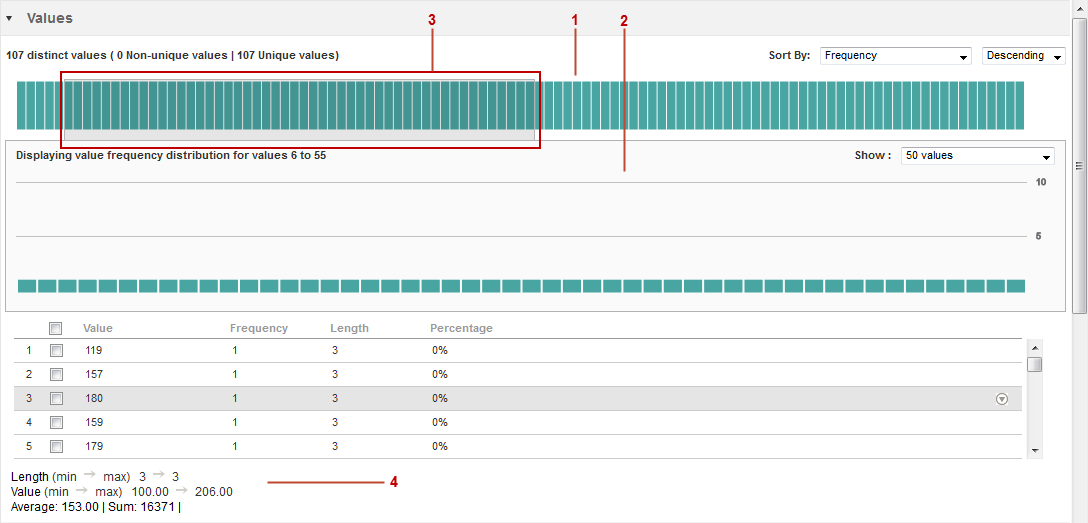Check the box for value 119
The height and width of the screenshot is (523, 1088).
pos(56,350)
